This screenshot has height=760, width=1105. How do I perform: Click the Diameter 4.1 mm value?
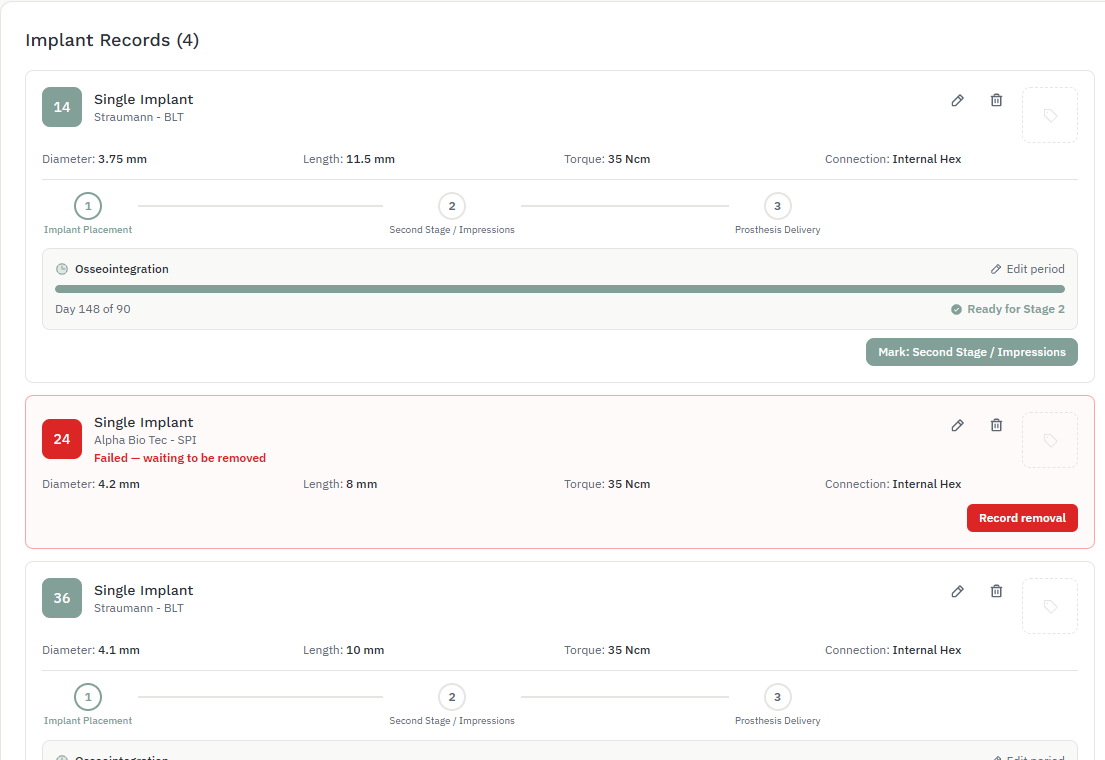119,651
